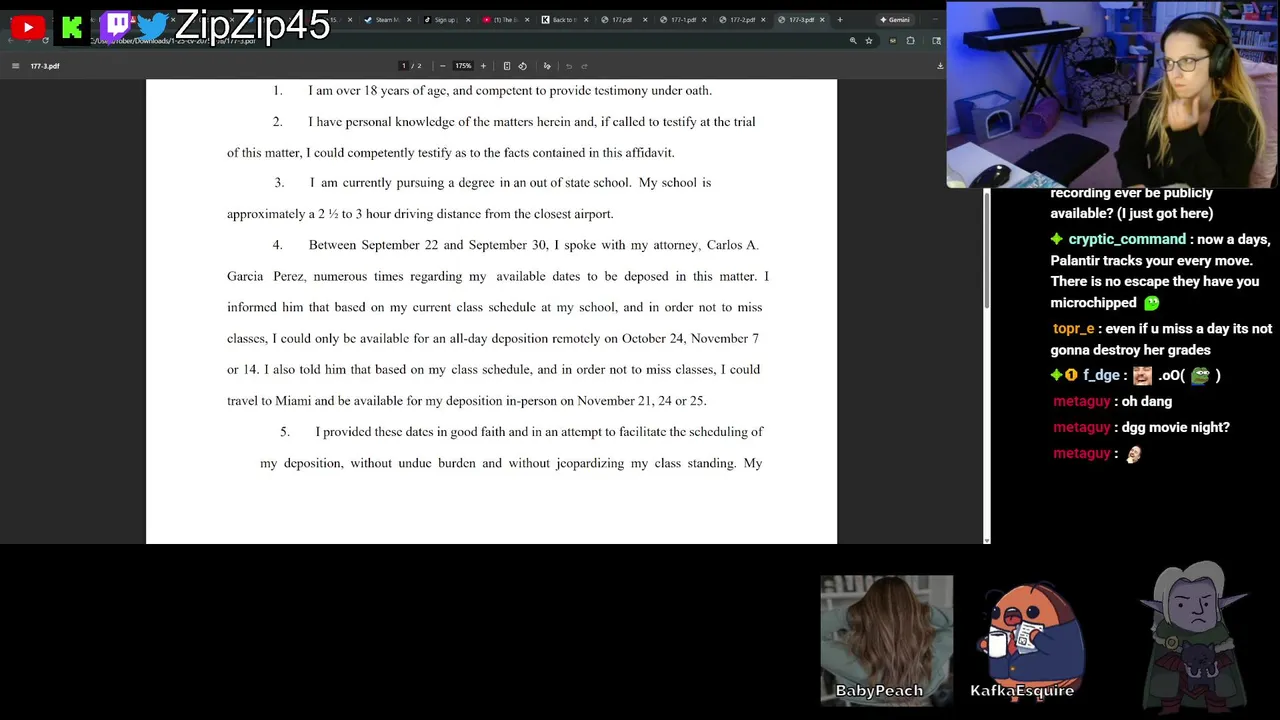Click the Kick logo in stream overlay
Viewport: 1280px width, 720px height.
pyautogui.click(x=71, y=28)
